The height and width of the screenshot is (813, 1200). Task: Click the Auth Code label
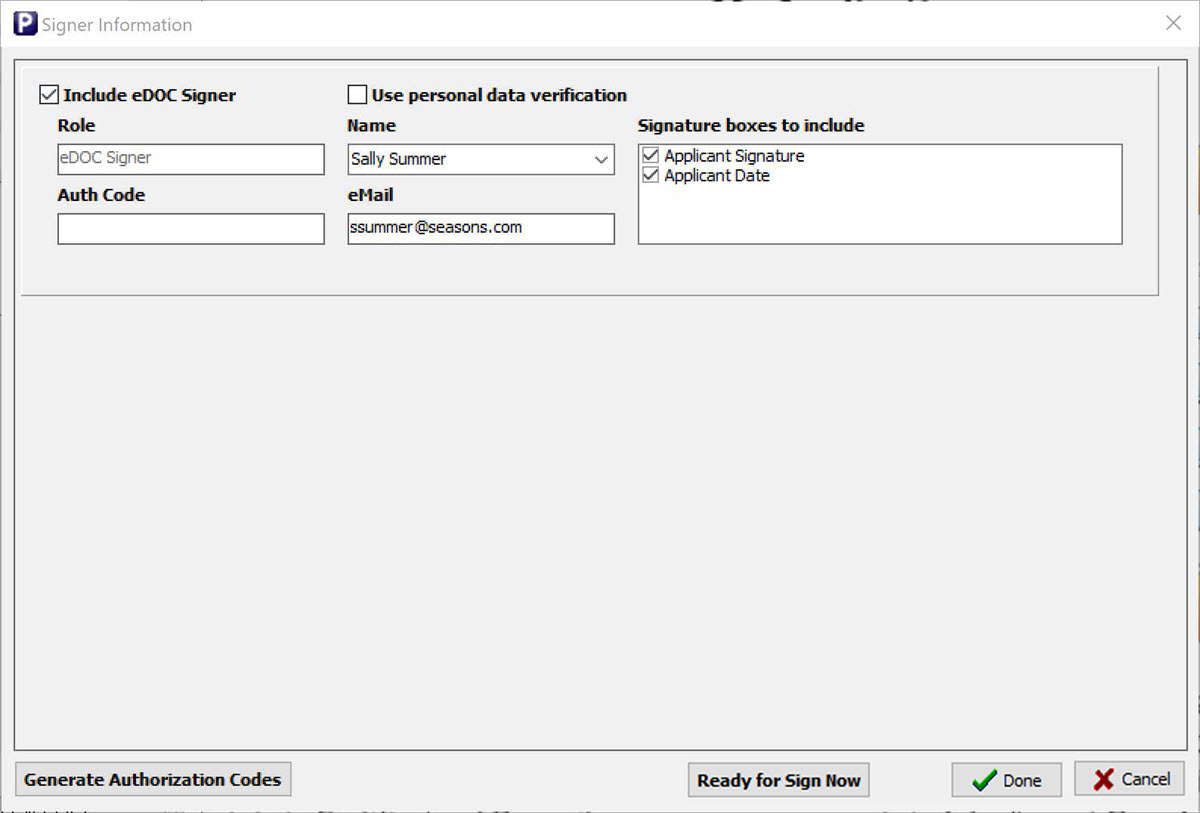tap(101, 195)
